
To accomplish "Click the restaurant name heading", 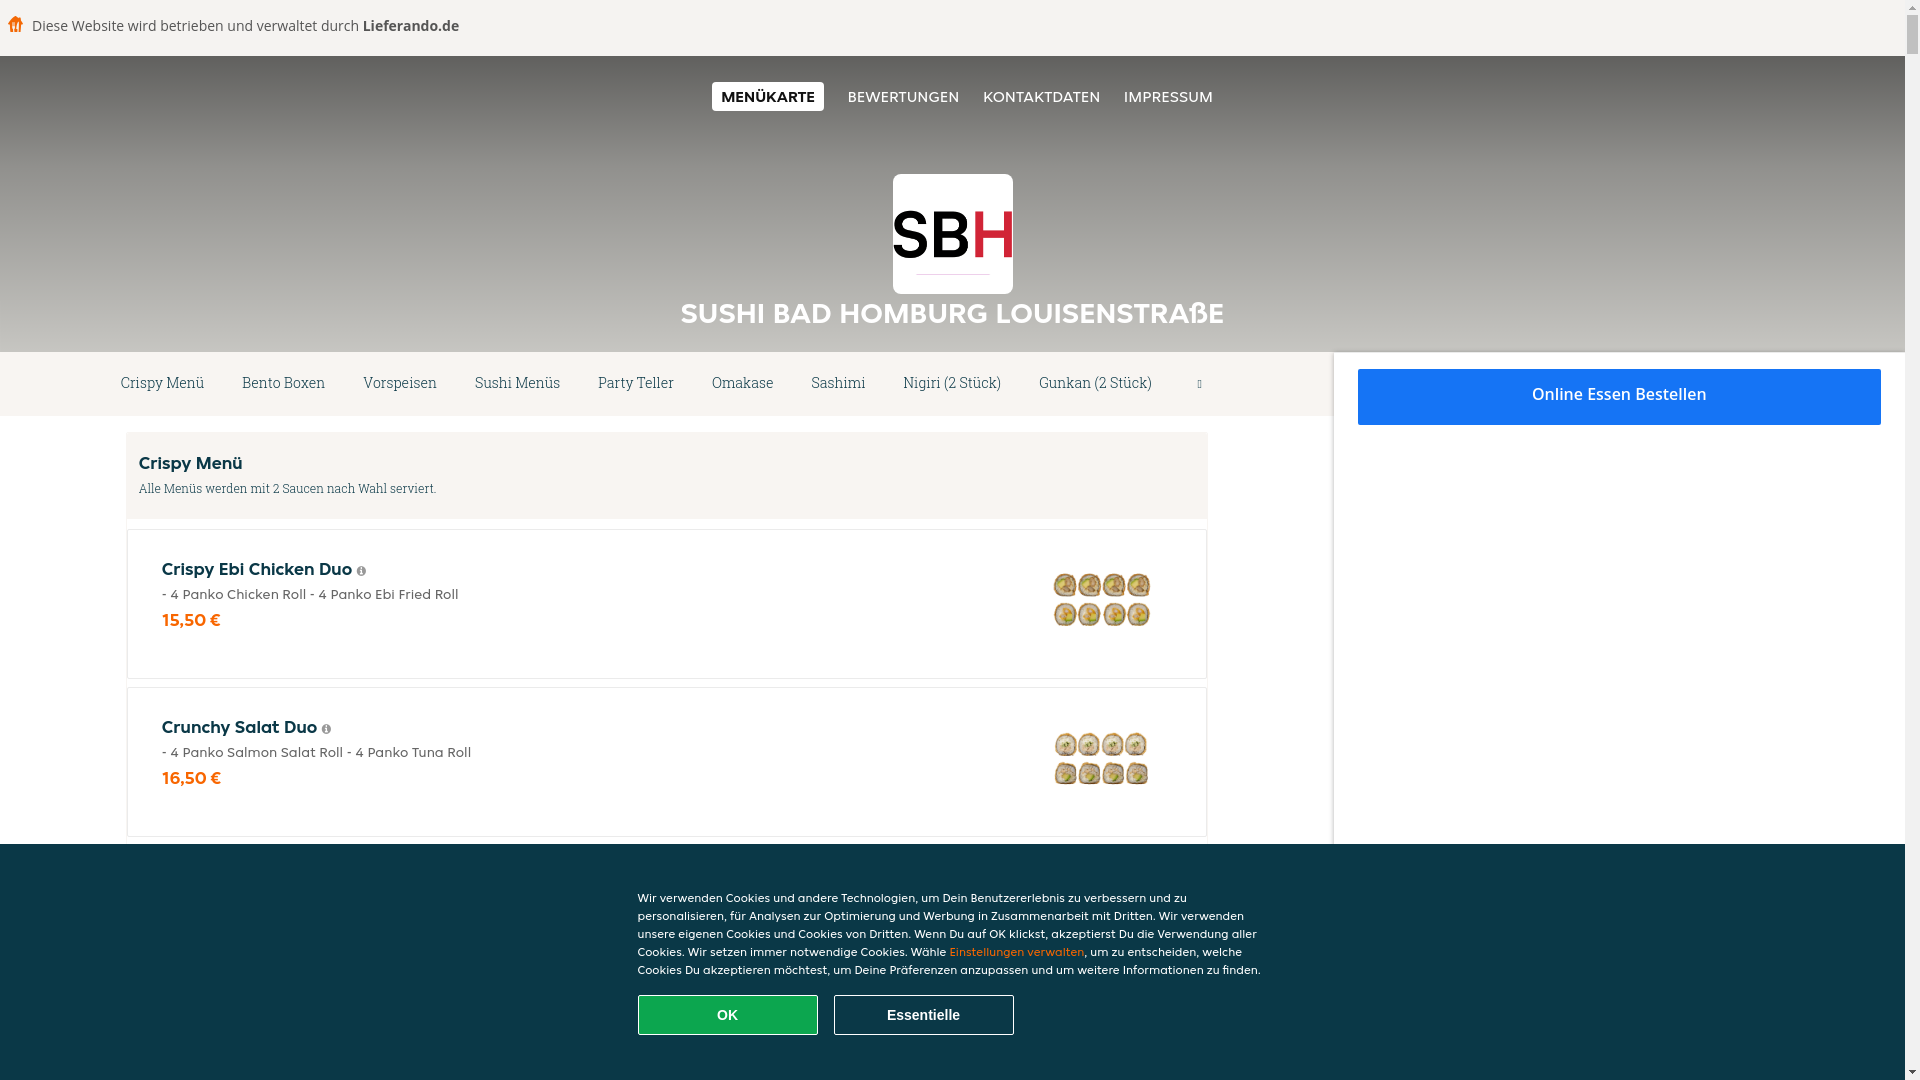I will [x=952, y=314].
